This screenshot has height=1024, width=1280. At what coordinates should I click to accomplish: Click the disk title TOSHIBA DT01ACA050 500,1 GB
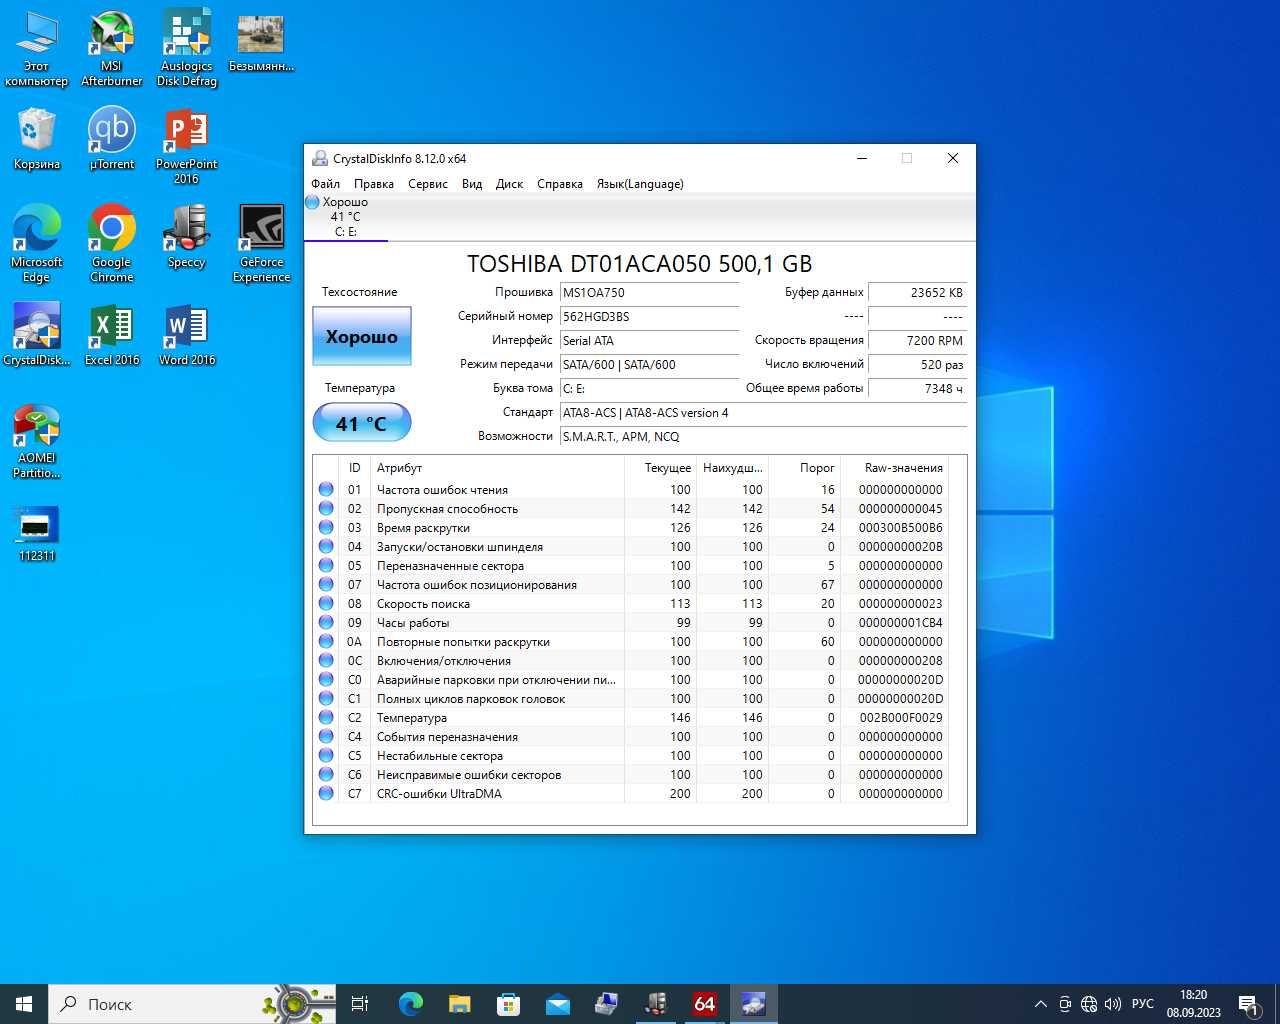(x=640, y=264)
